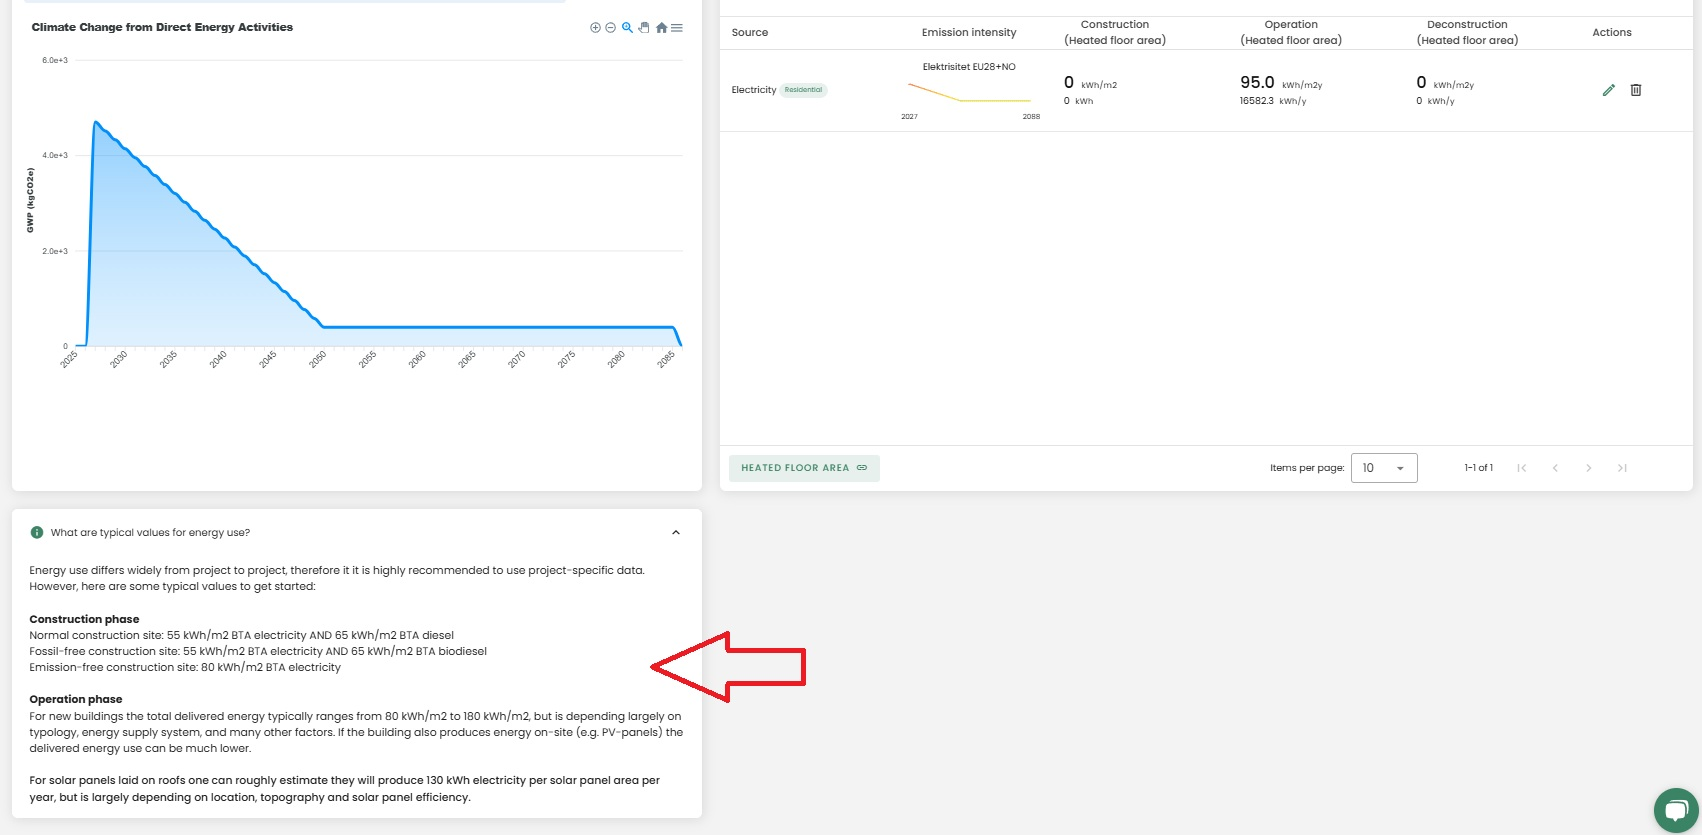Go to the previous table page
Image resolution: width=1702 pixels, height=835 pixels.
(x=1555, y=468)
